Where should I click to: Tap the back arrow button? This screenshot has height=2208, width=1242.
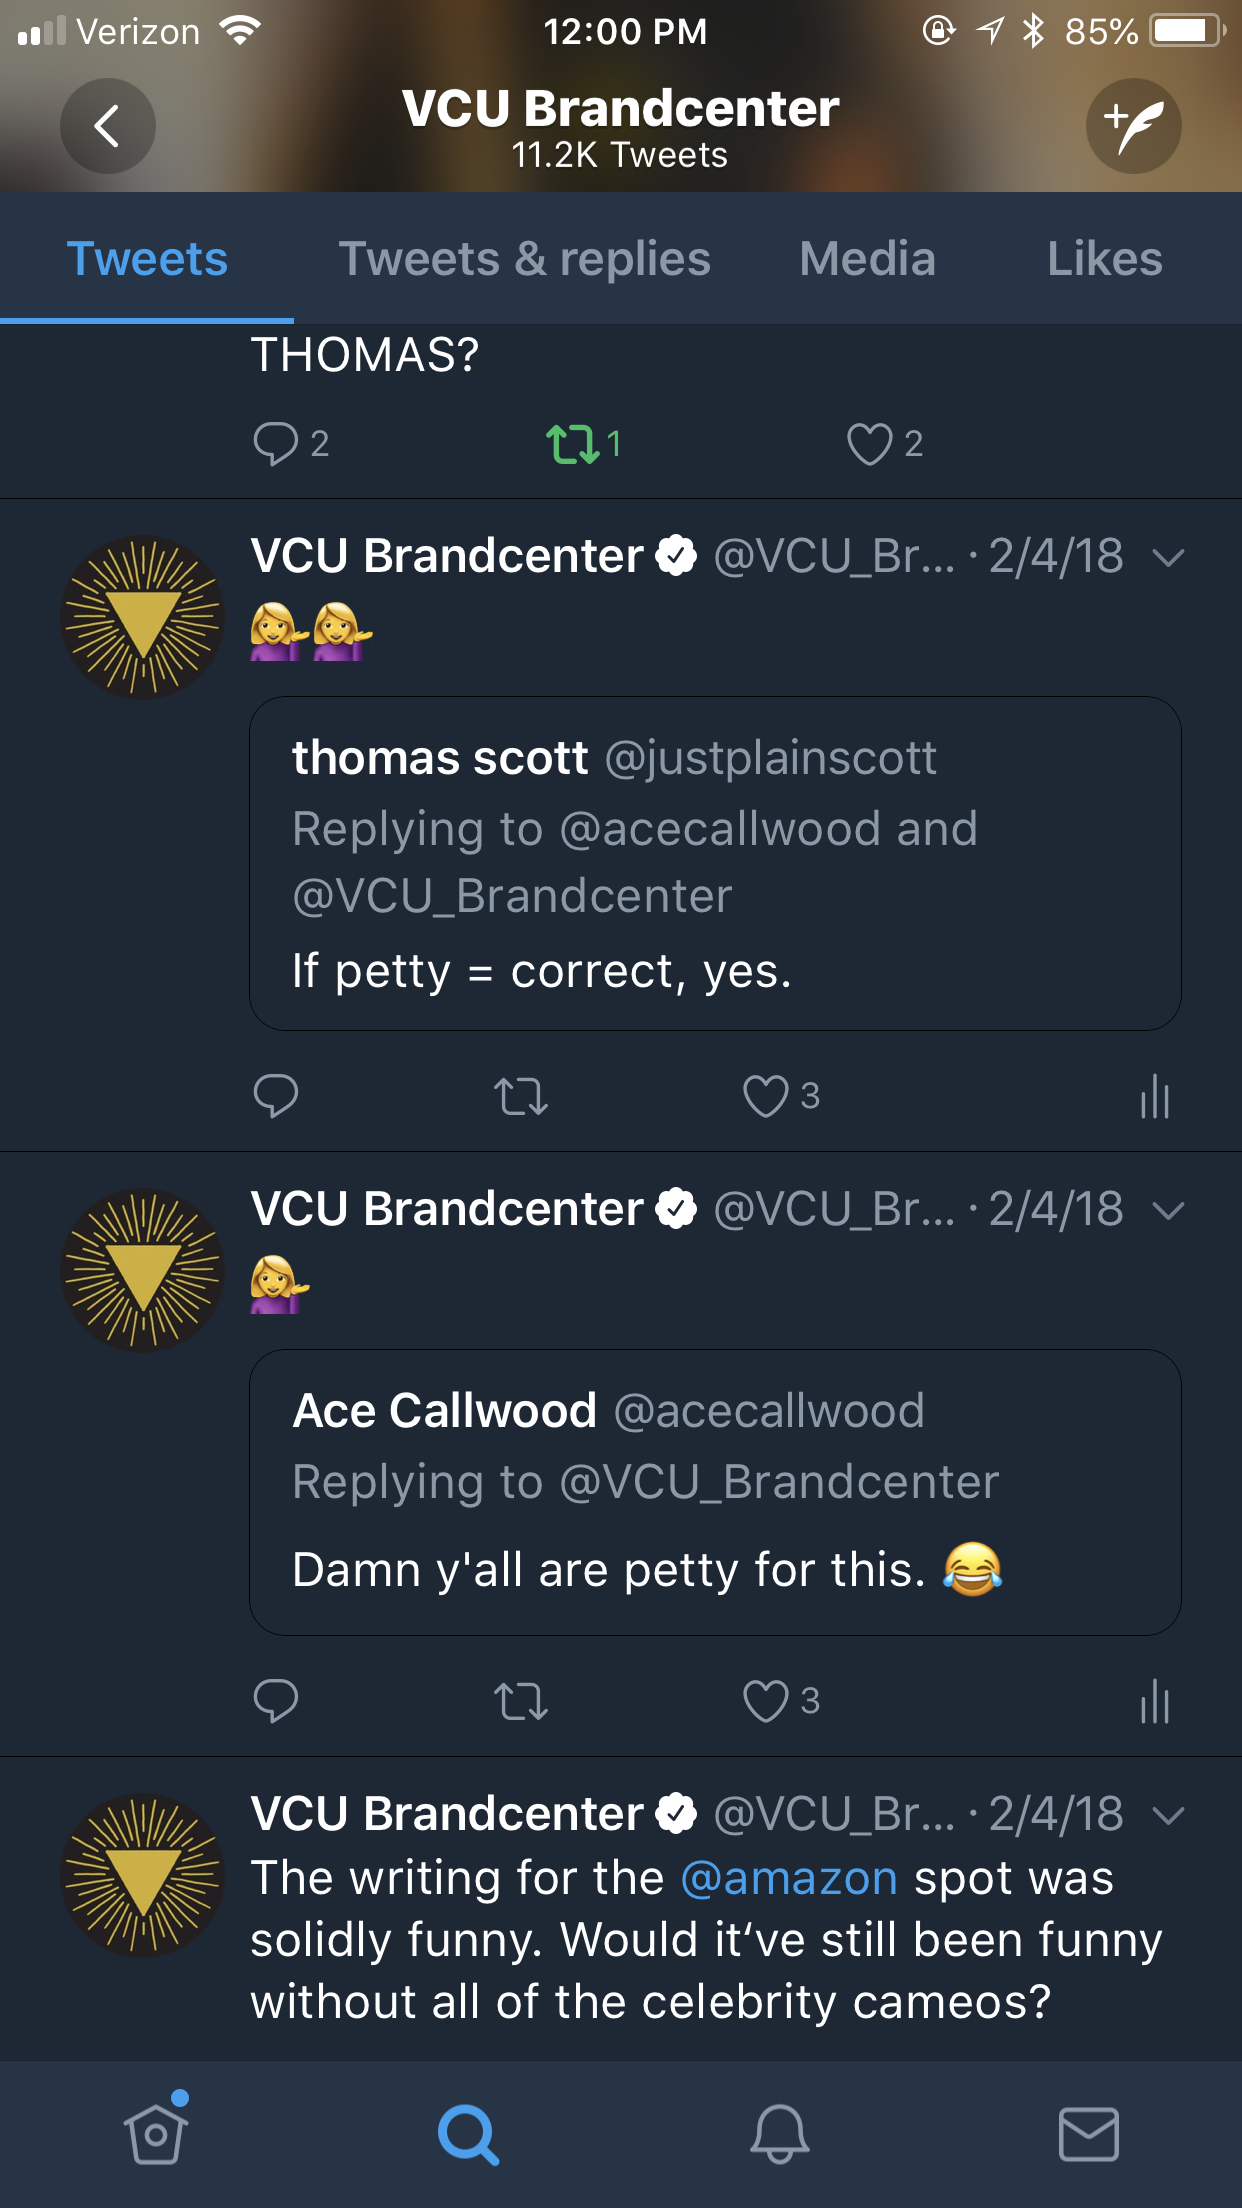pos(107,126)
